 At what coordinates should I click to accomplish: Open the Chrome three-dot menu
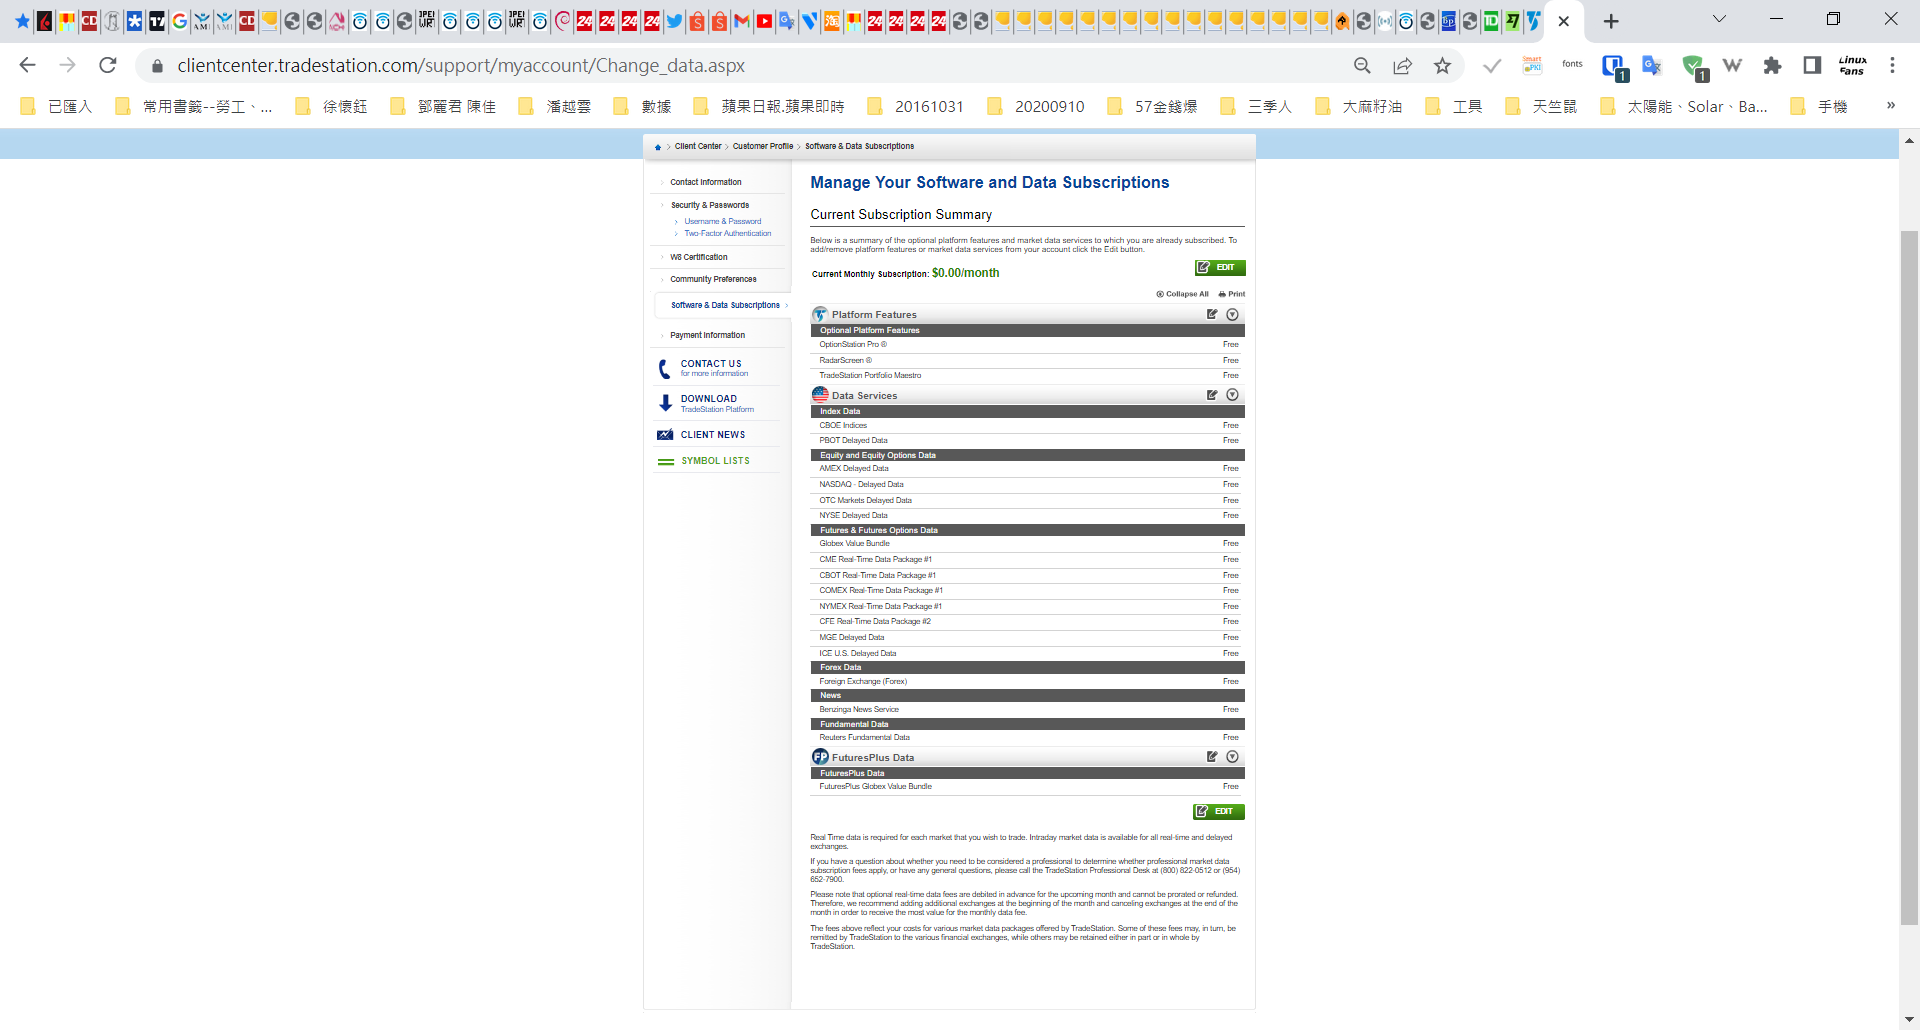point(1892,65)
